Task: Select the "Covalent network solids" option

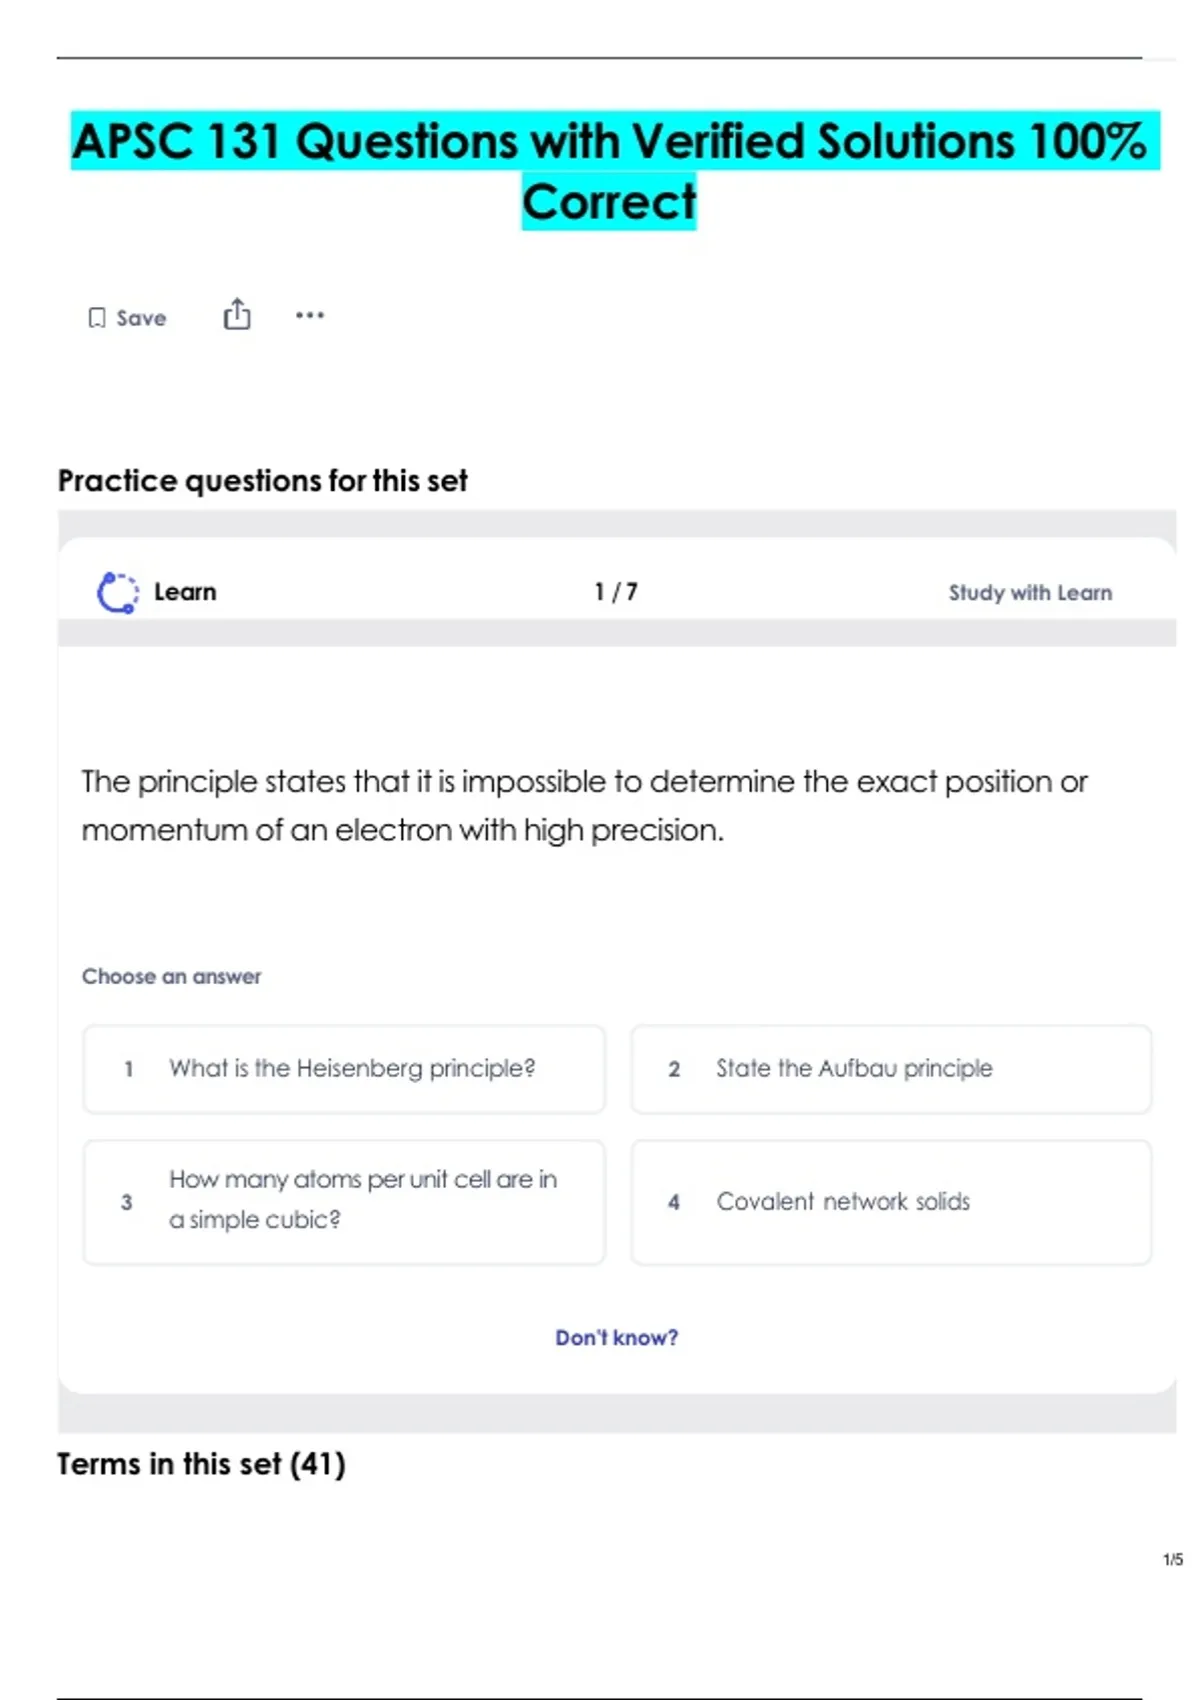Action: click(890, 1201)
